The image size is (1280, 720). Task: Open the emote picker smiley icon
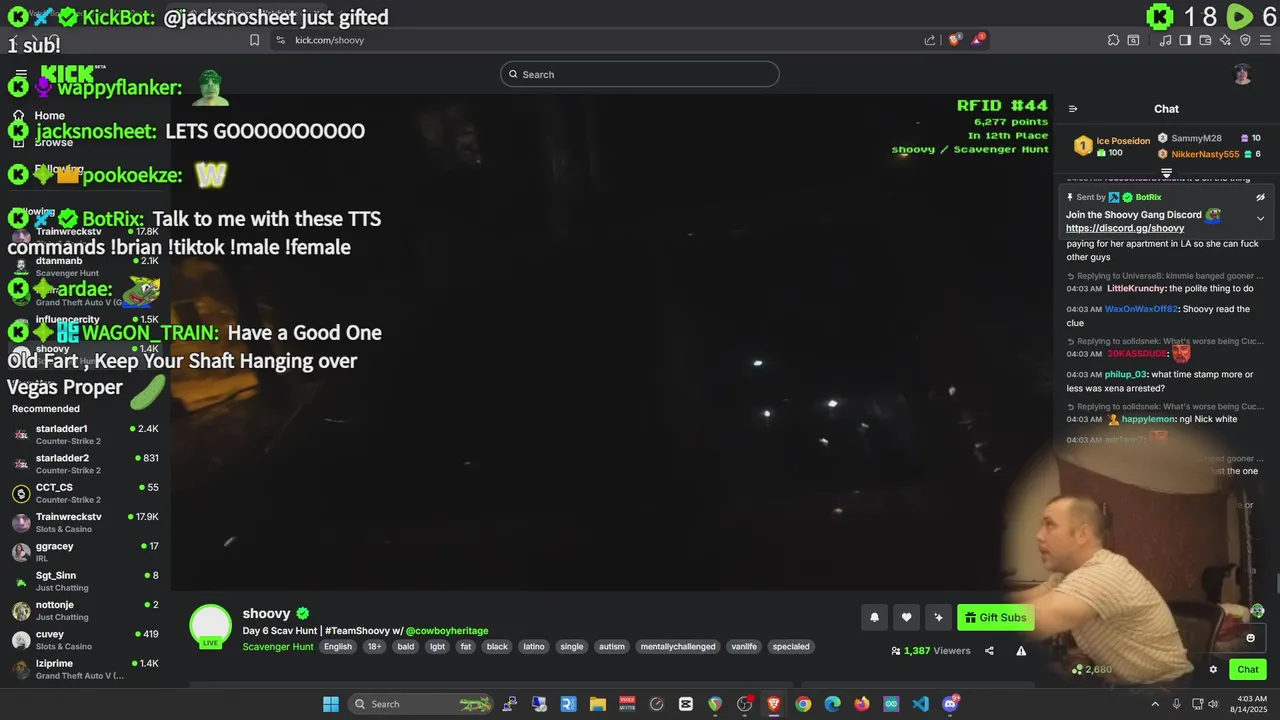tap(1250, 638)
